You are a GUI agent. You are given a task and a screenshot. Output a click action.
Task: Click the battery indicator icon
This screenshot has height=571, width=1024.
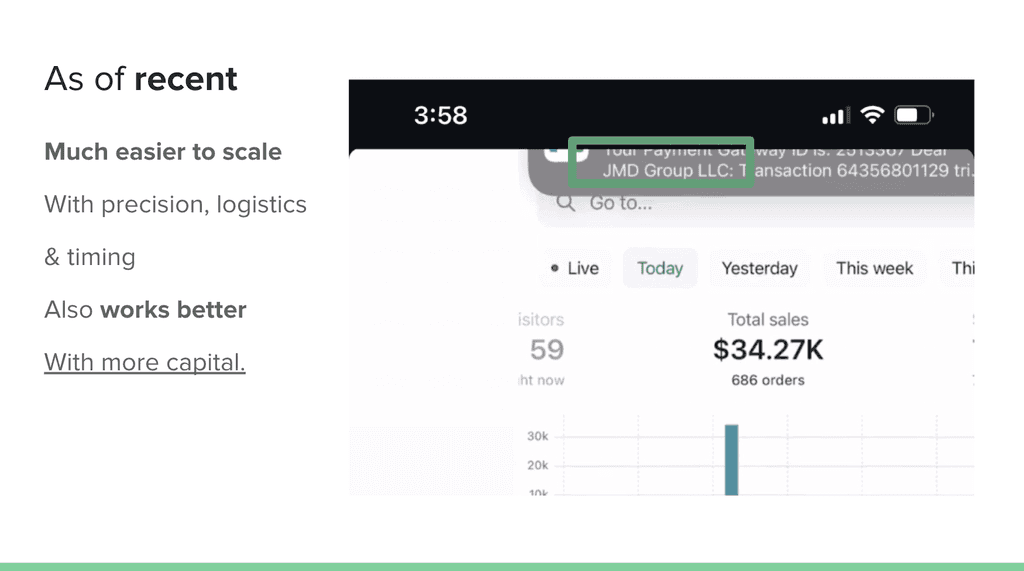click(914, 116)
